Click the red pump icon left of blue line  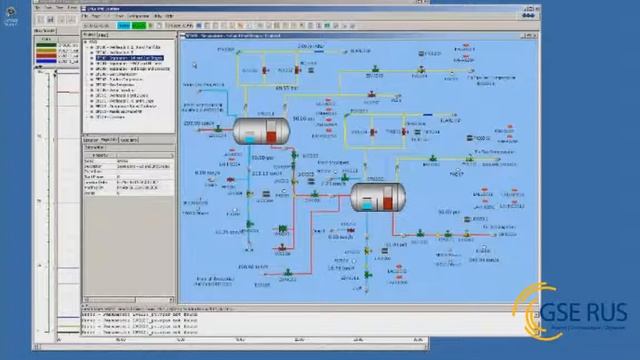(x=231, y=180)
